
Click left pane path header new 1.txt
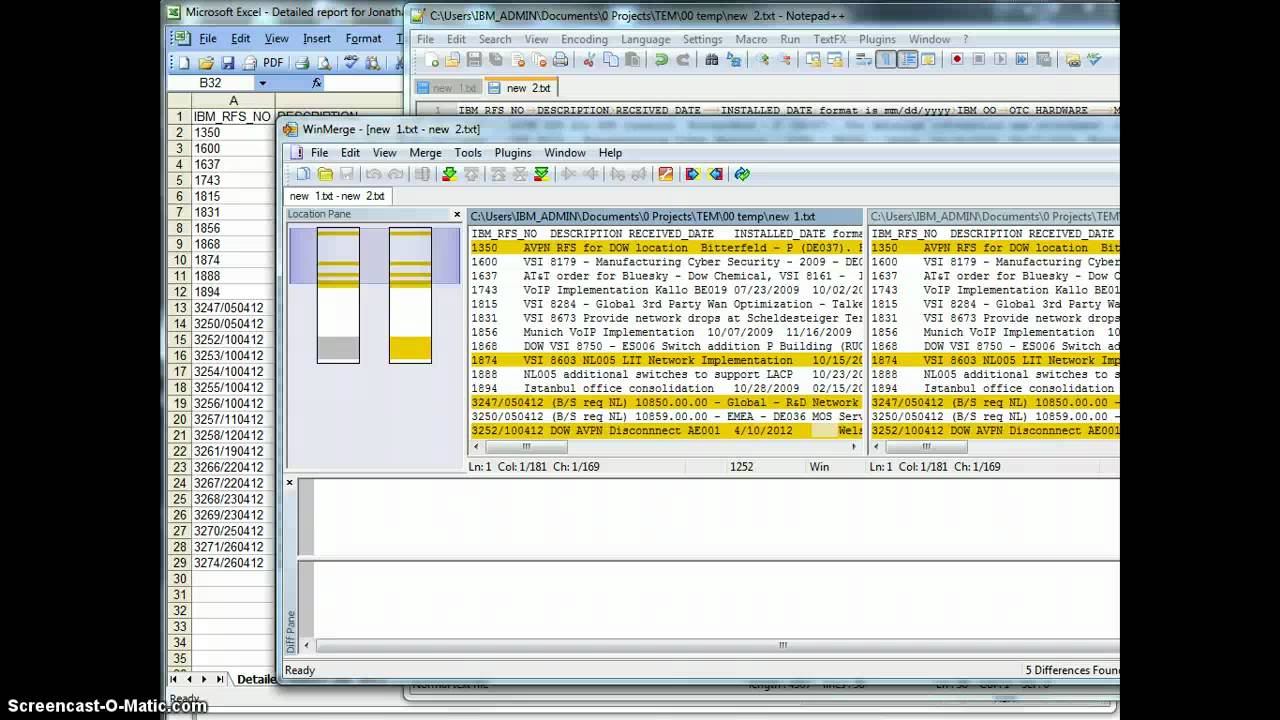coord(665,216)
